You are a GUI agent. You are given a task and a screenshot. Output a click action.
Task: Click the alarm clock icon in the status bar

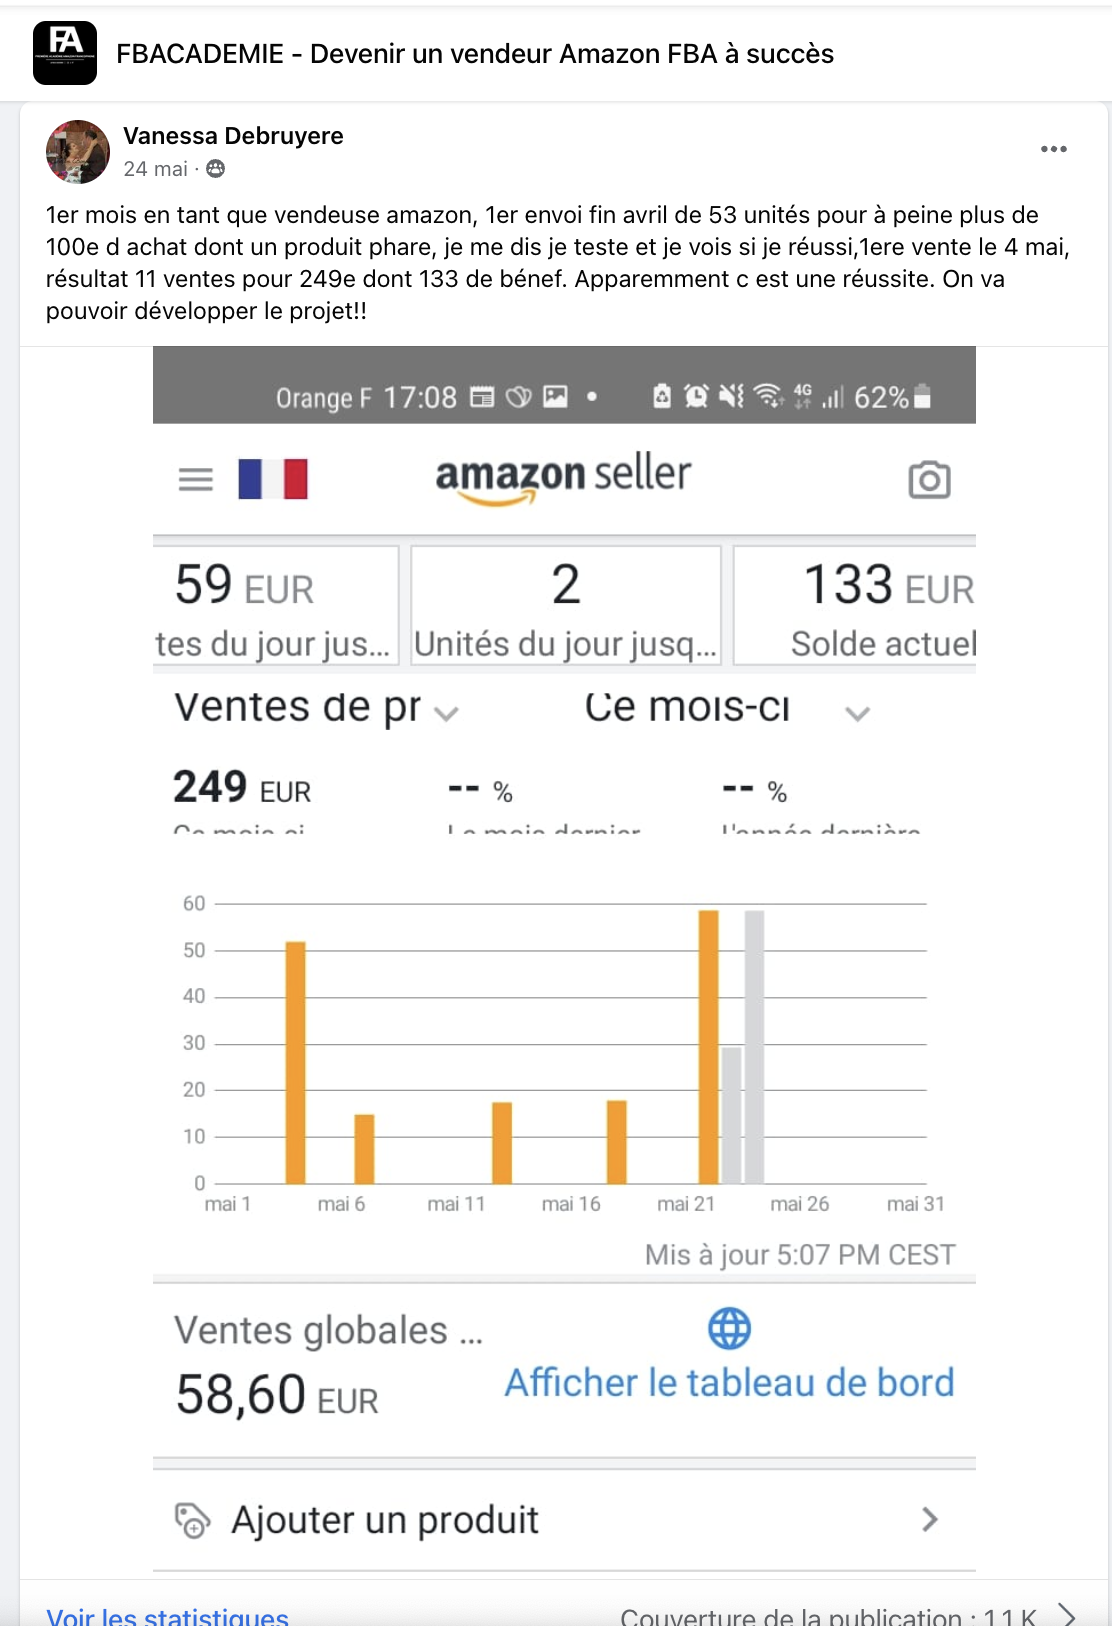[x=698, y=397]
